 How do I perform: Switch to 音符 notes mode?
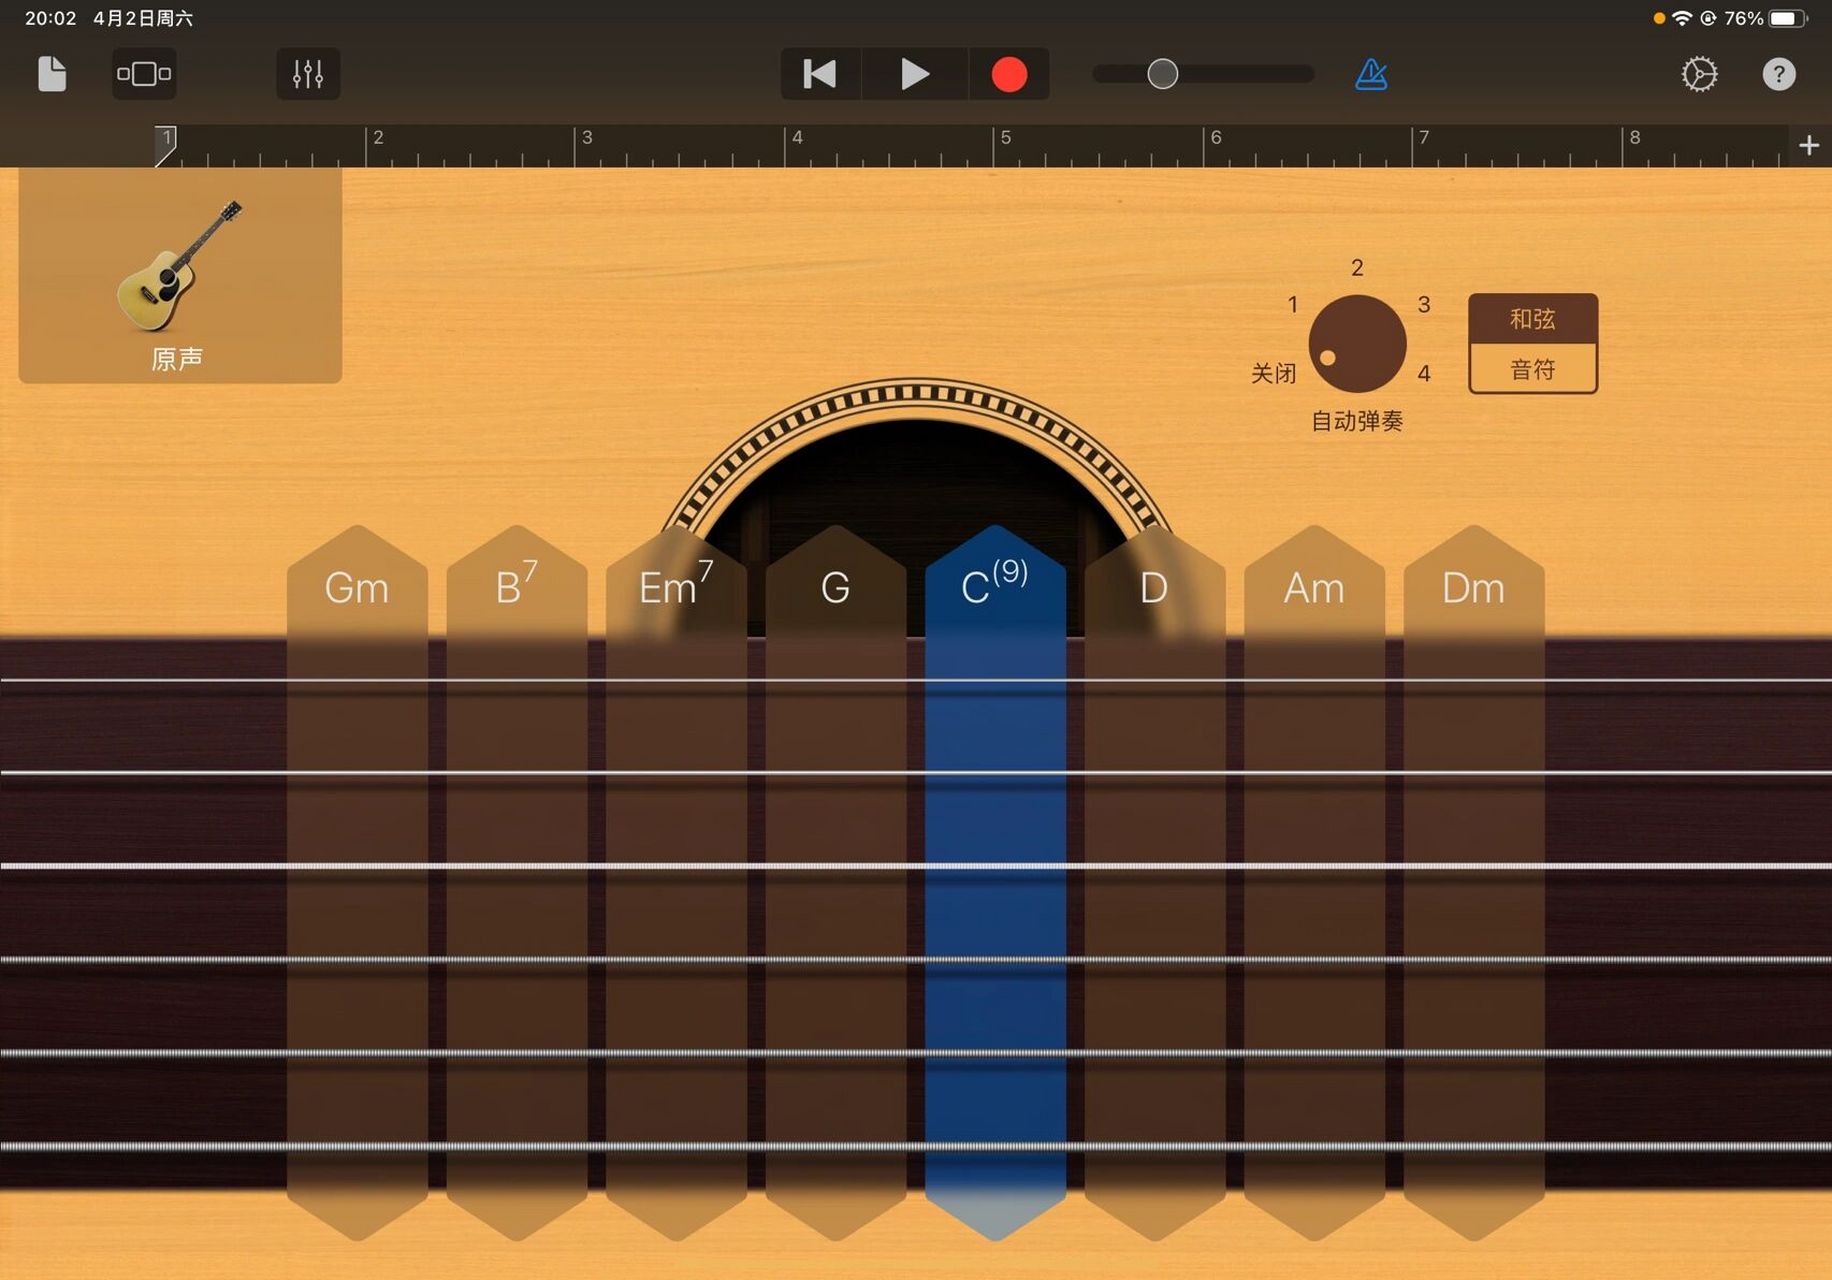tap(1532, 370)
